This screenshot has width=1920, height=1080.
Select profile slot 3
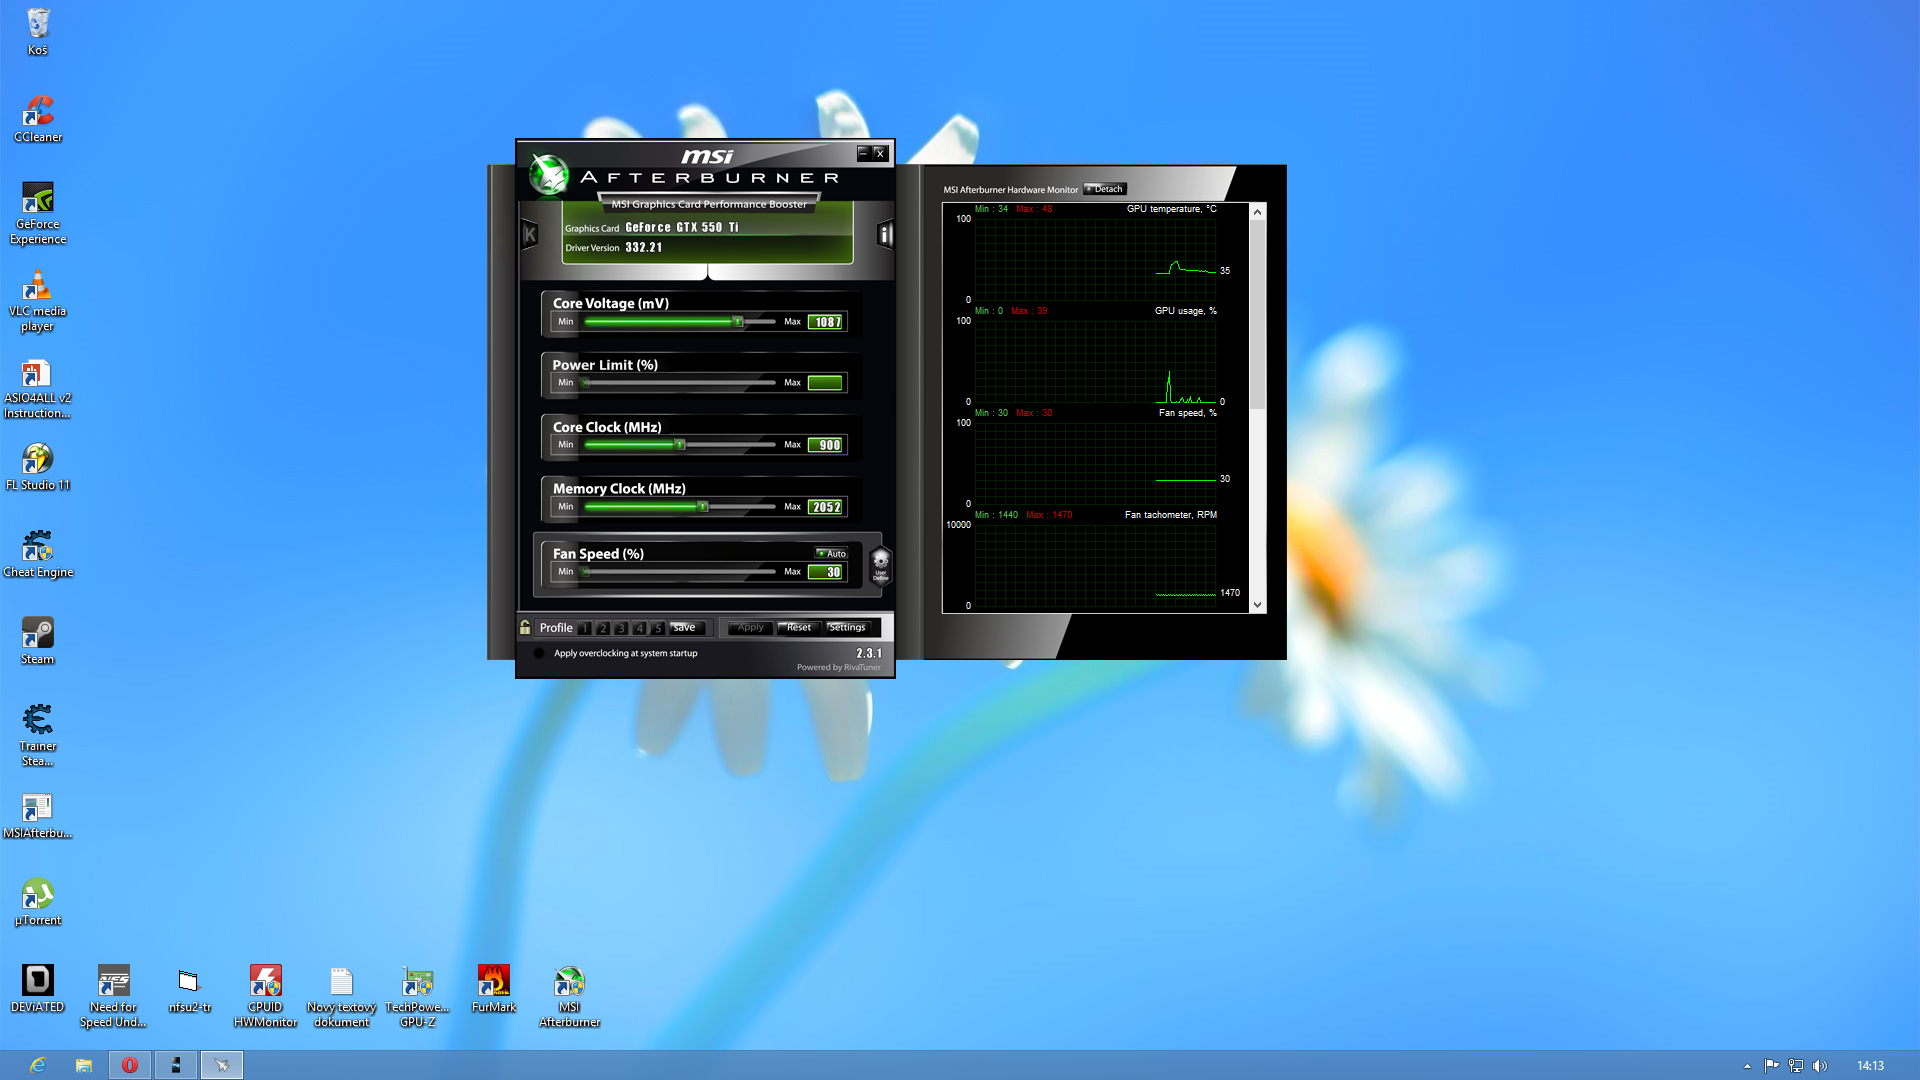(621, 628)
